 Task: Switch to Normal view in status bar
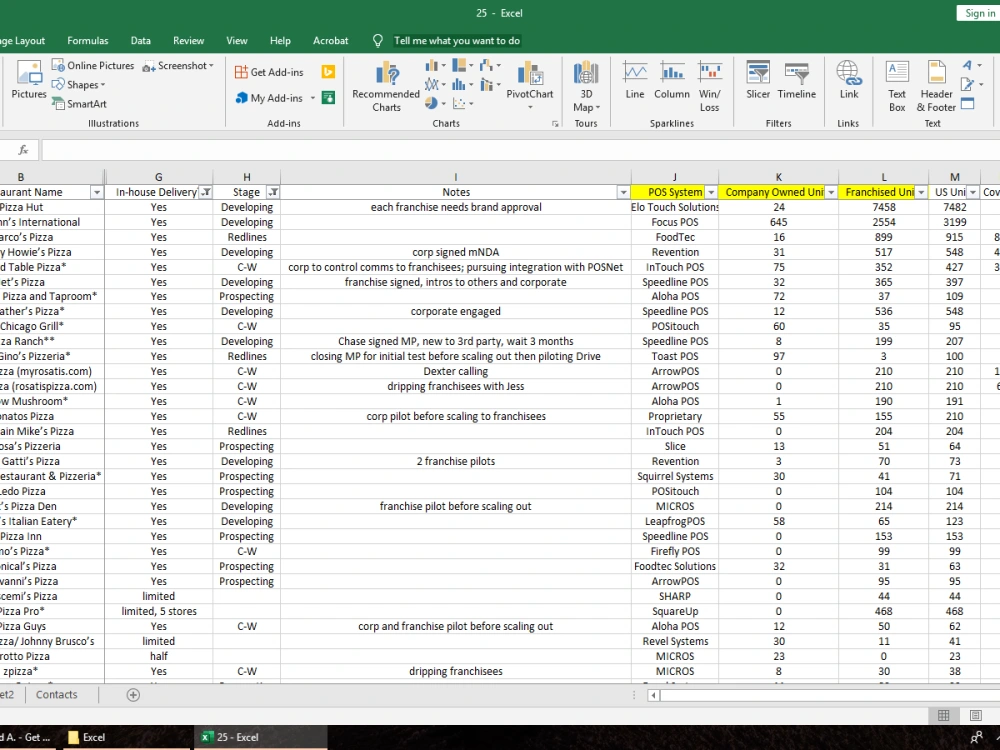point(943,716)
